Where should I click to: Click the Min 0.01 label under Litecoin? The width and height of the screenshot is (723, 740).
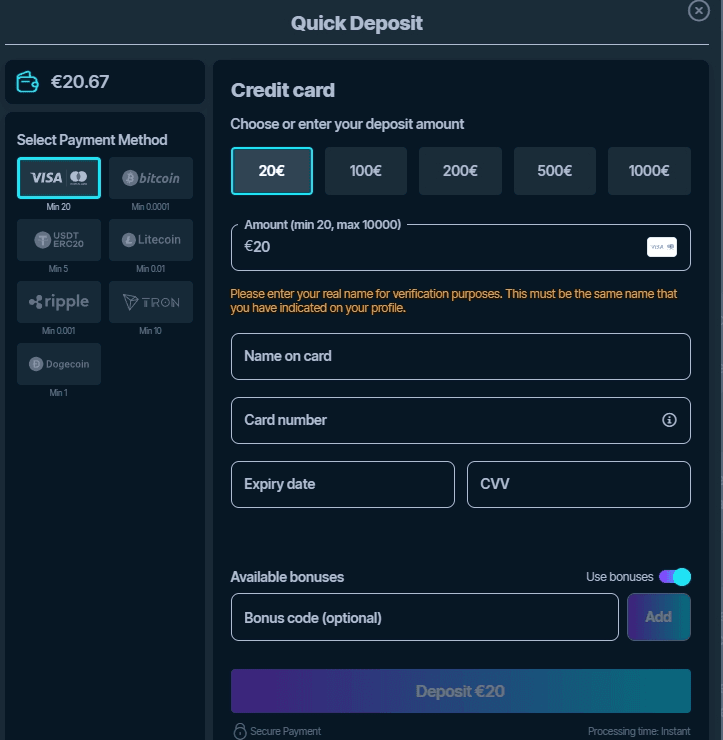(151, 269)
